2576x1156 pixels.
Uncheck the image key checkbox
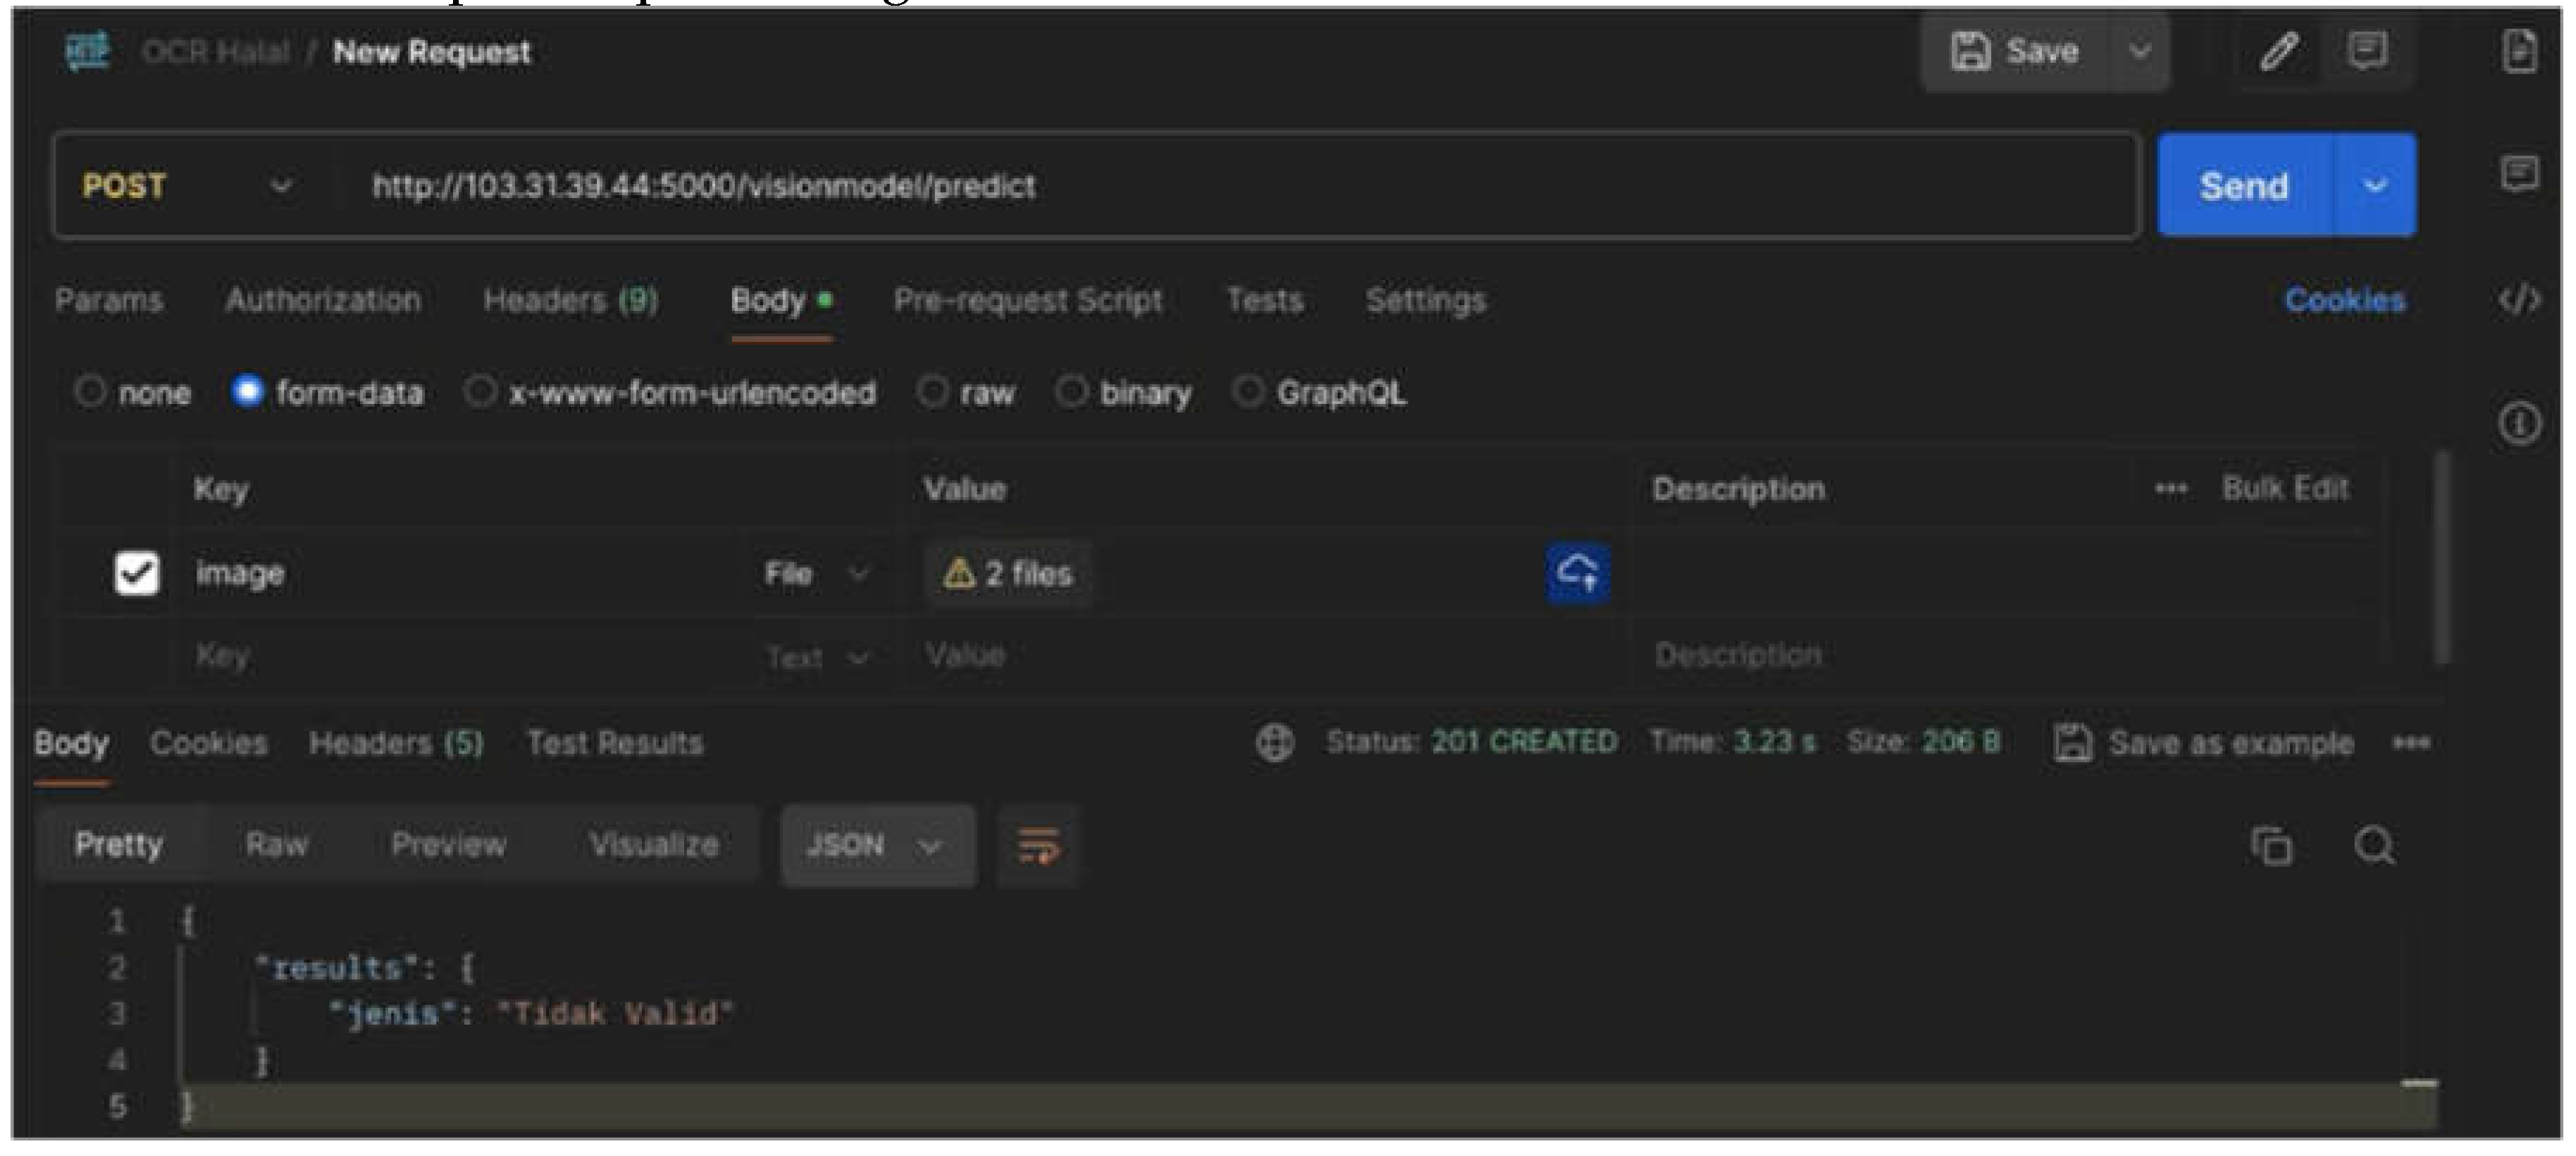click(137, 573)
